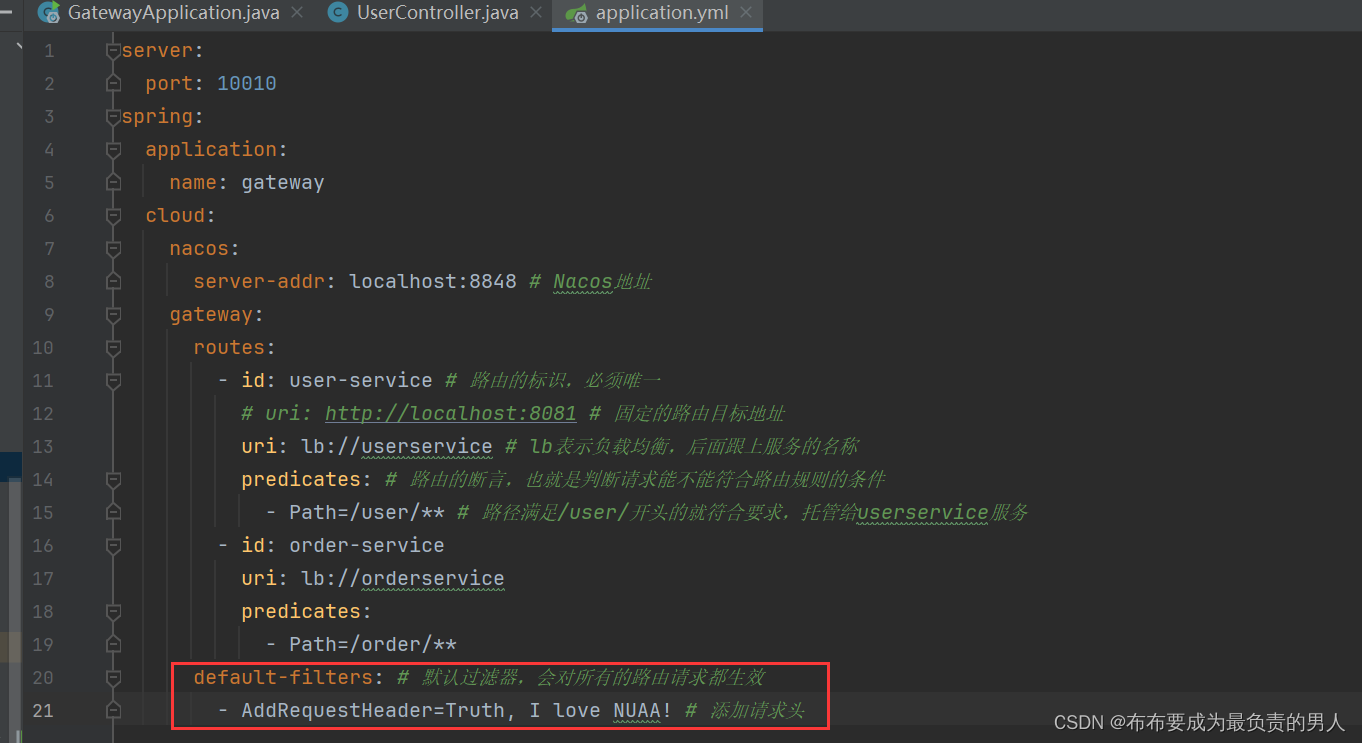Collapse the routes block on line 10
The height and width of the screenshot is (743, 1362).
(113, 347)
